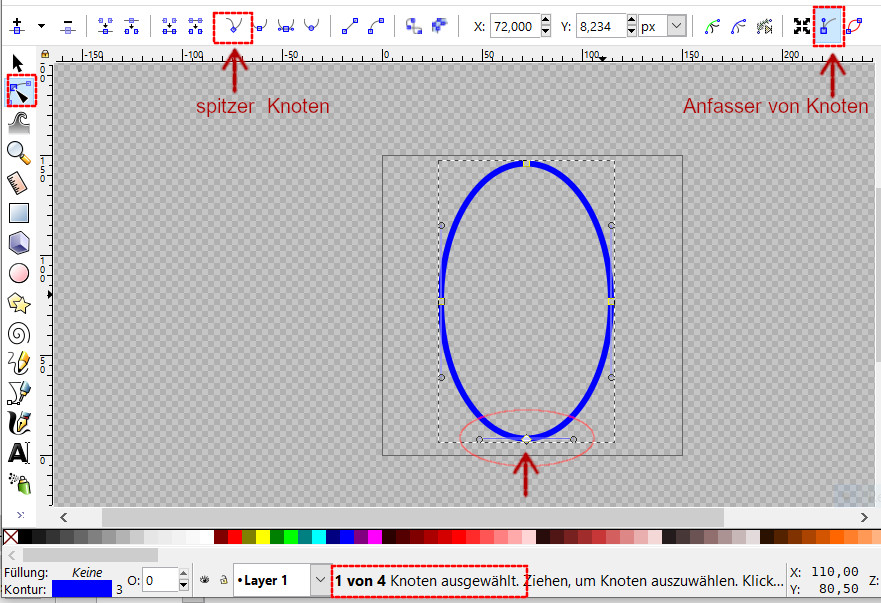Click the canvas scrollbar left arrow

(63, 517)
